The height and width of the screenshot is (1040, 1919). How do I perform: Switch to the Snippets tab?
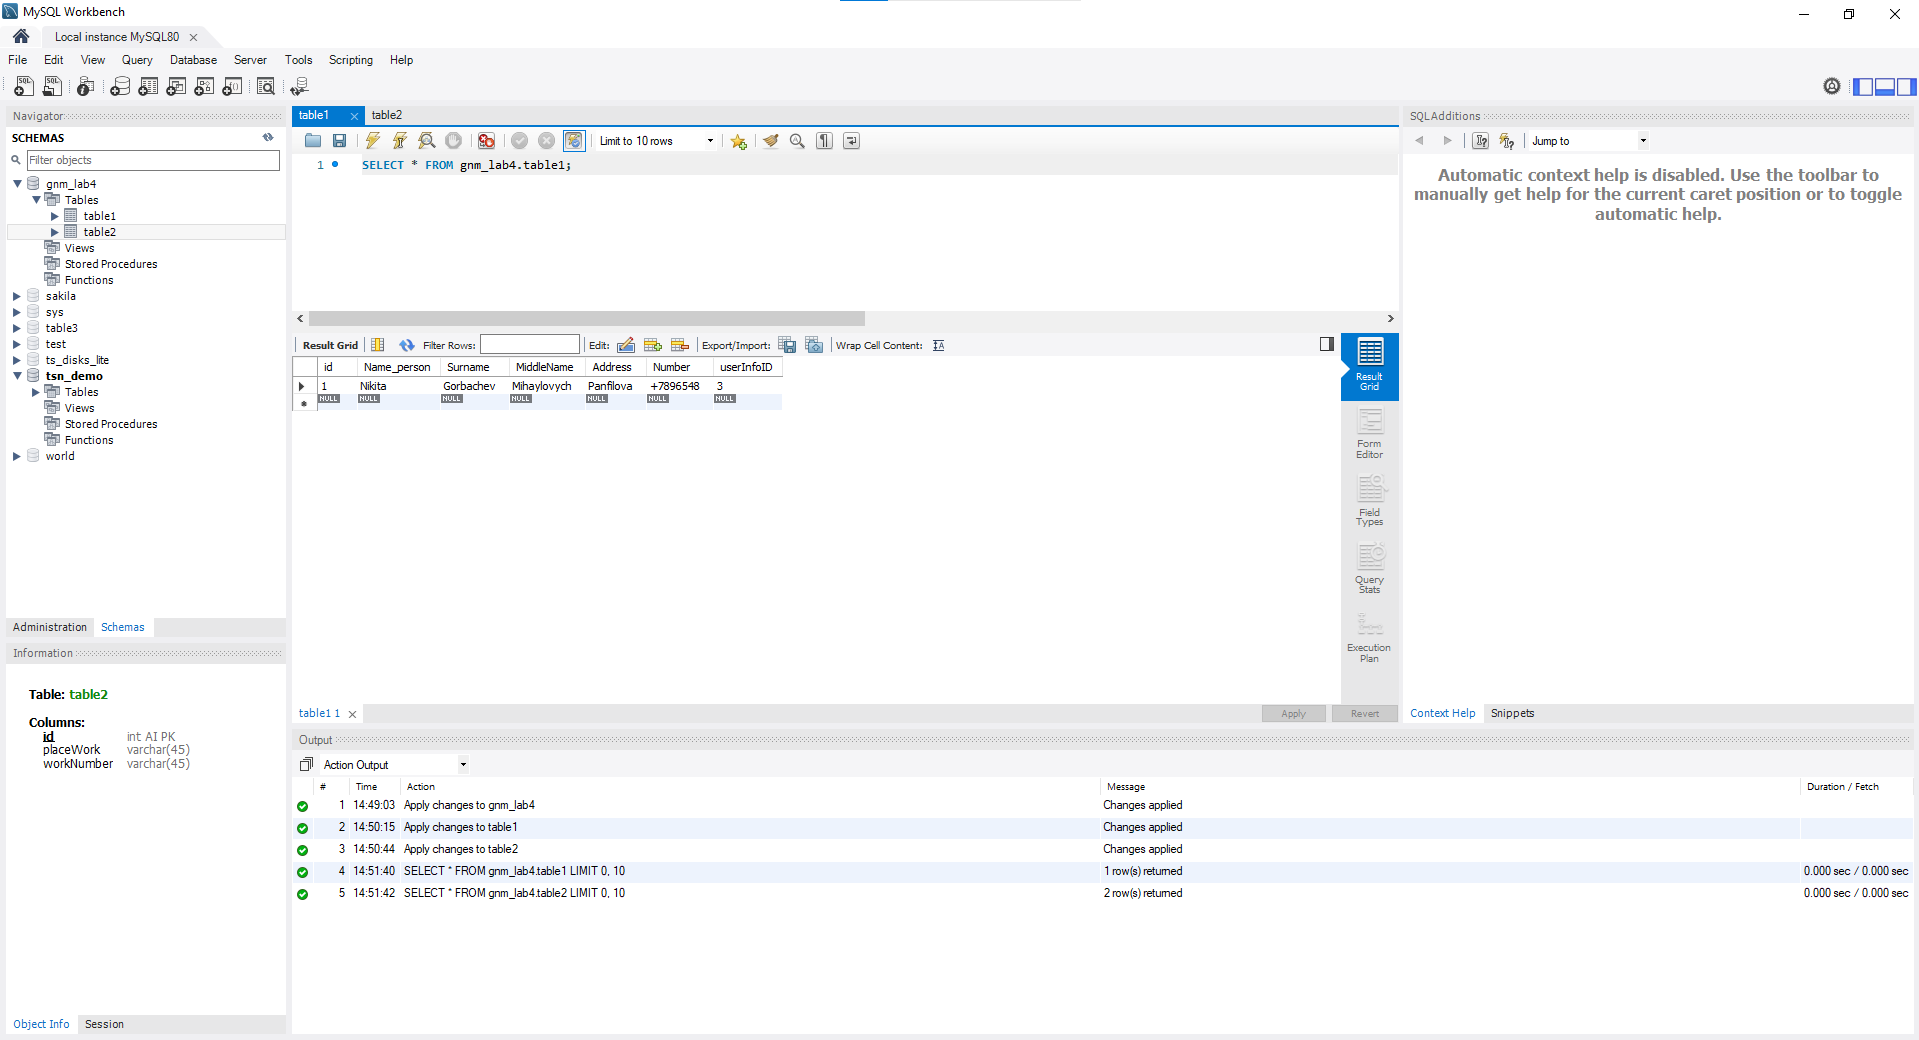1512,713
